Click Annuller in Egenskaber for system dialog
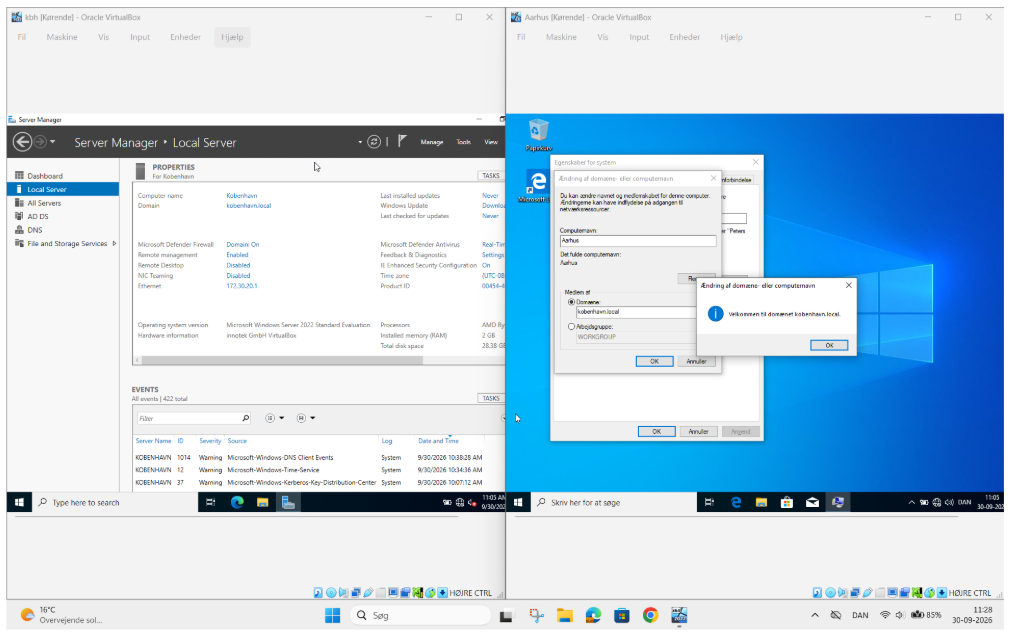The image size is (1010, 635). (698, 431)
